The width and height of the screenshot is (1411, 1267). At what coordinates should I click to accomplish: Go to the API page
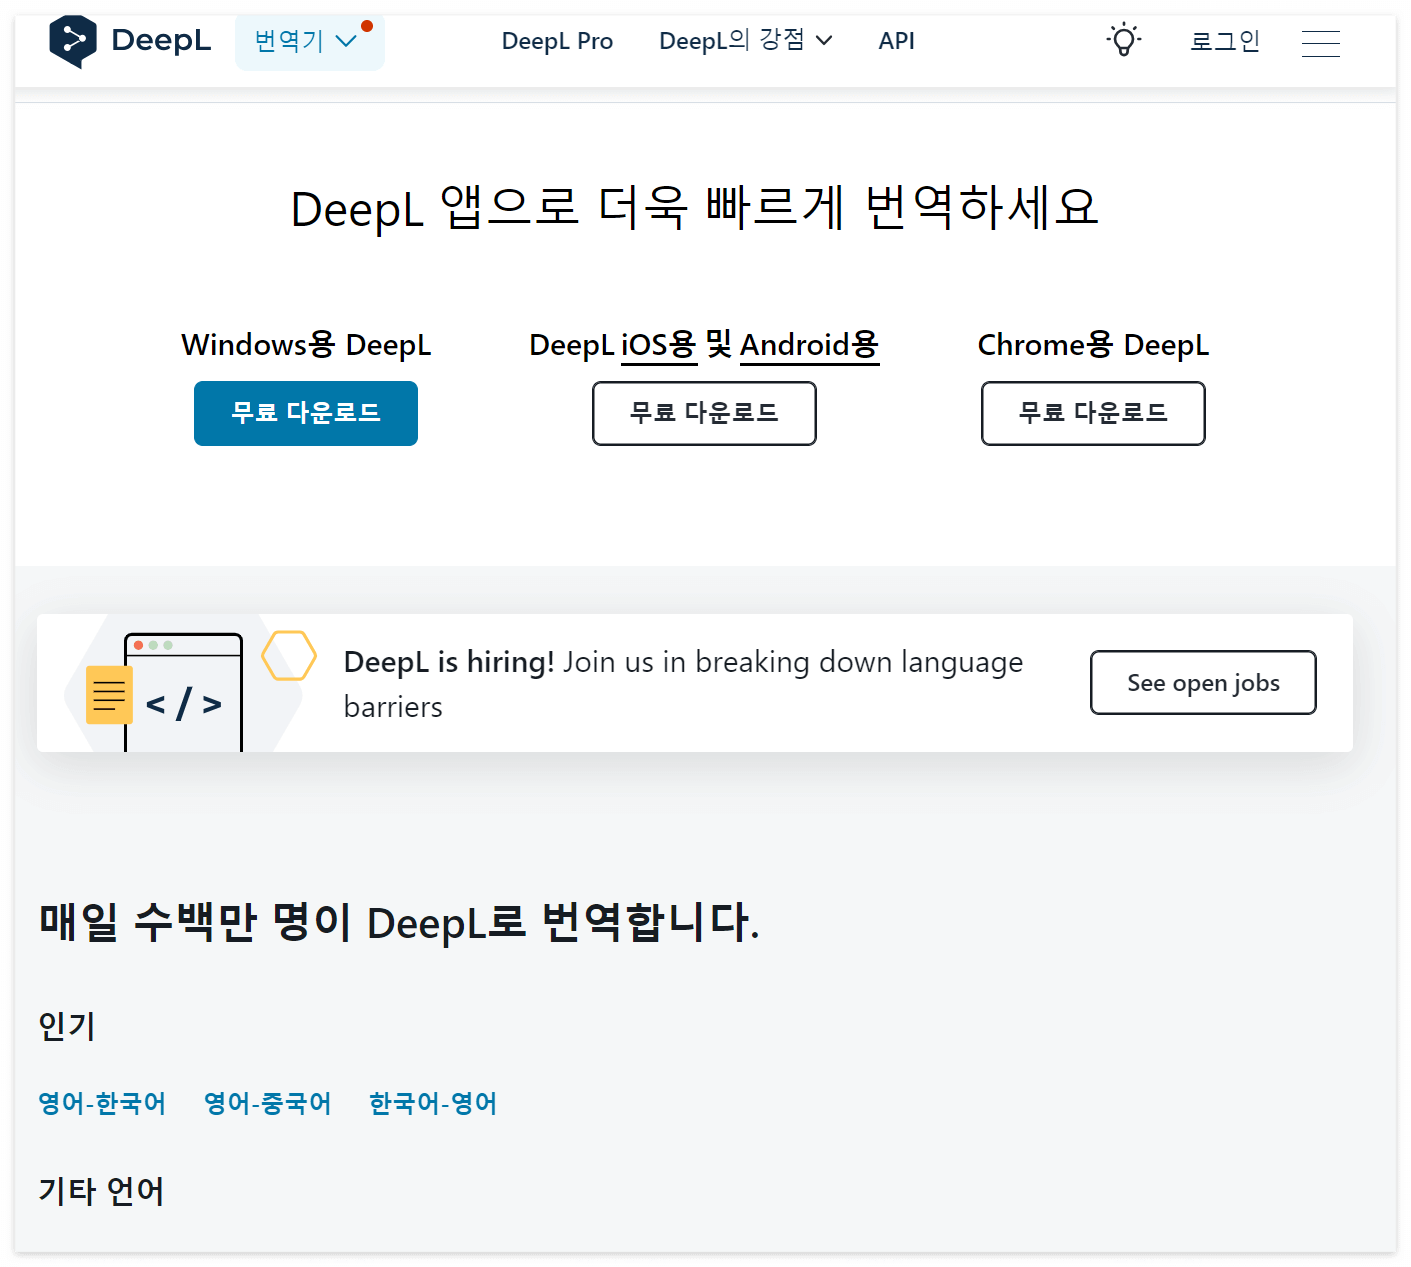click(x=896, y=41)
